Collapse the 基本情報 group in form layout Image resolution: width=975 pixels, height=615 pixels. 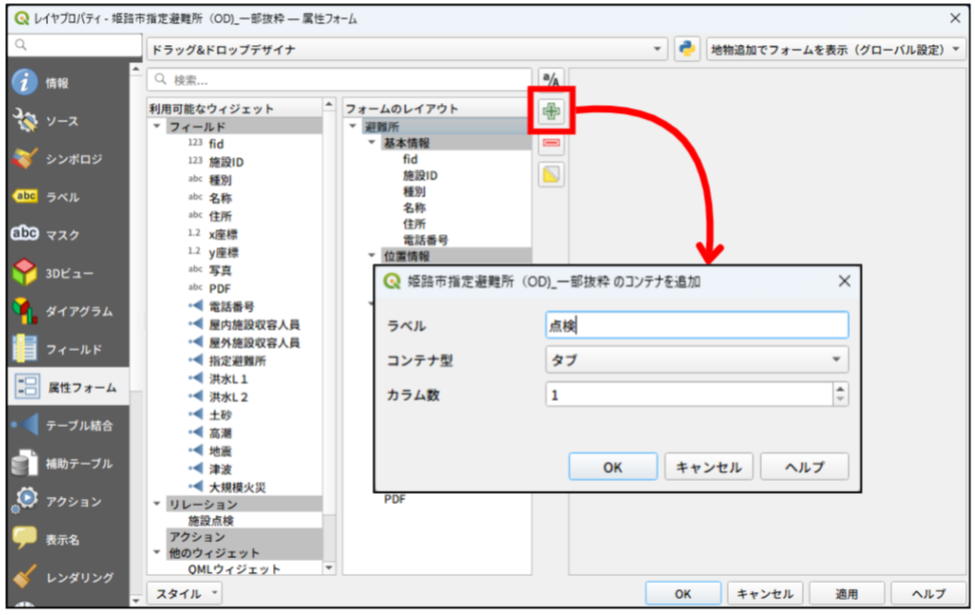coord(372,143)
